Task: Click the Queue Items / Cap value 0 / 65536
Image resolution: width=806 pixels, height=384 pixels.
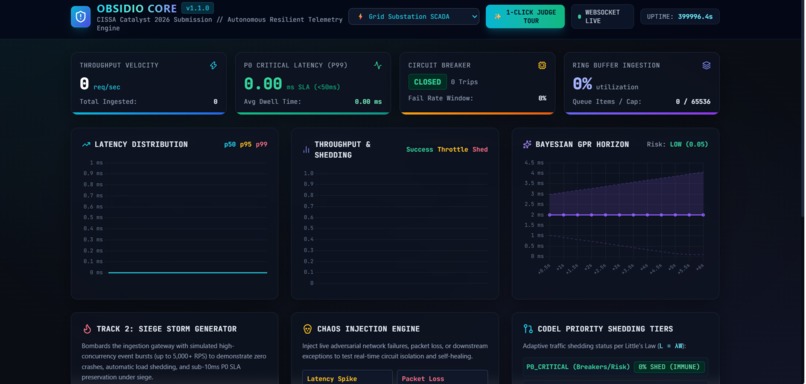Action: (693, 102)
